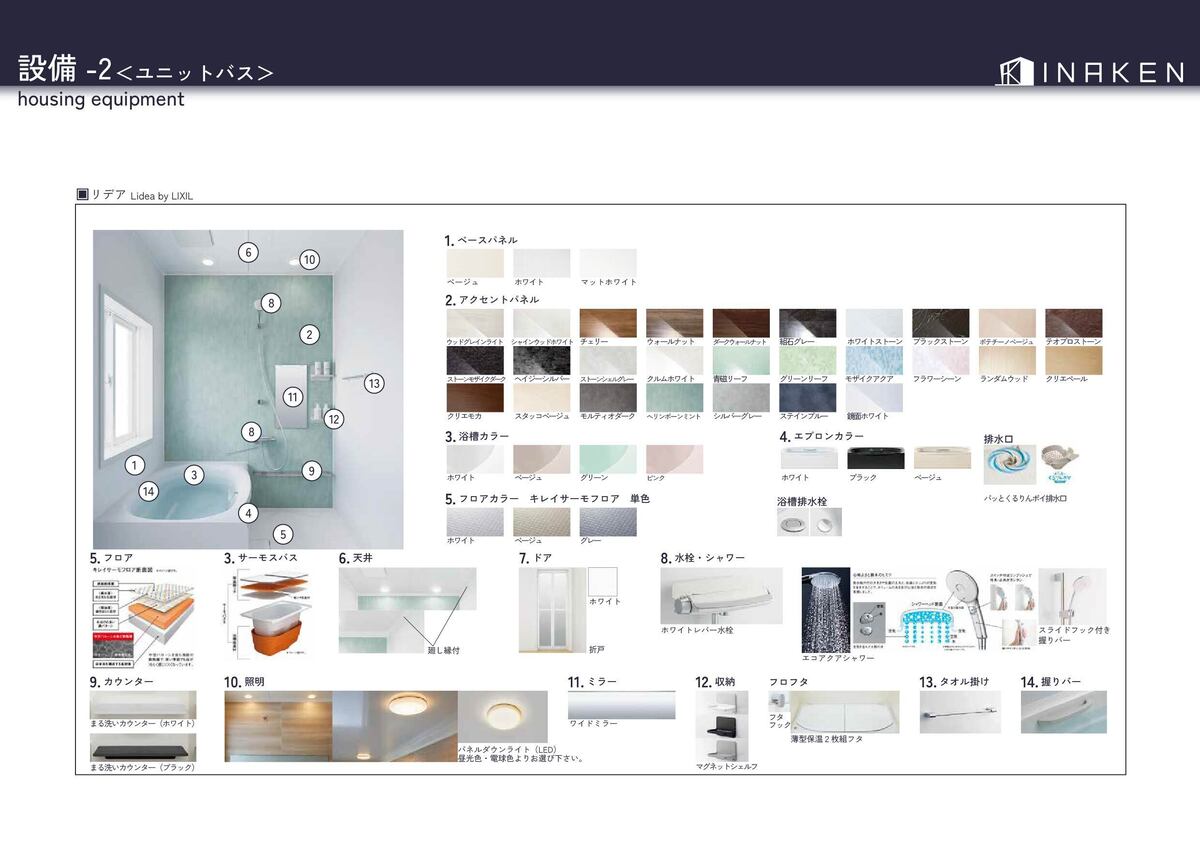Open the エコアクアシャワー shower image

click(x=838, y=610)
